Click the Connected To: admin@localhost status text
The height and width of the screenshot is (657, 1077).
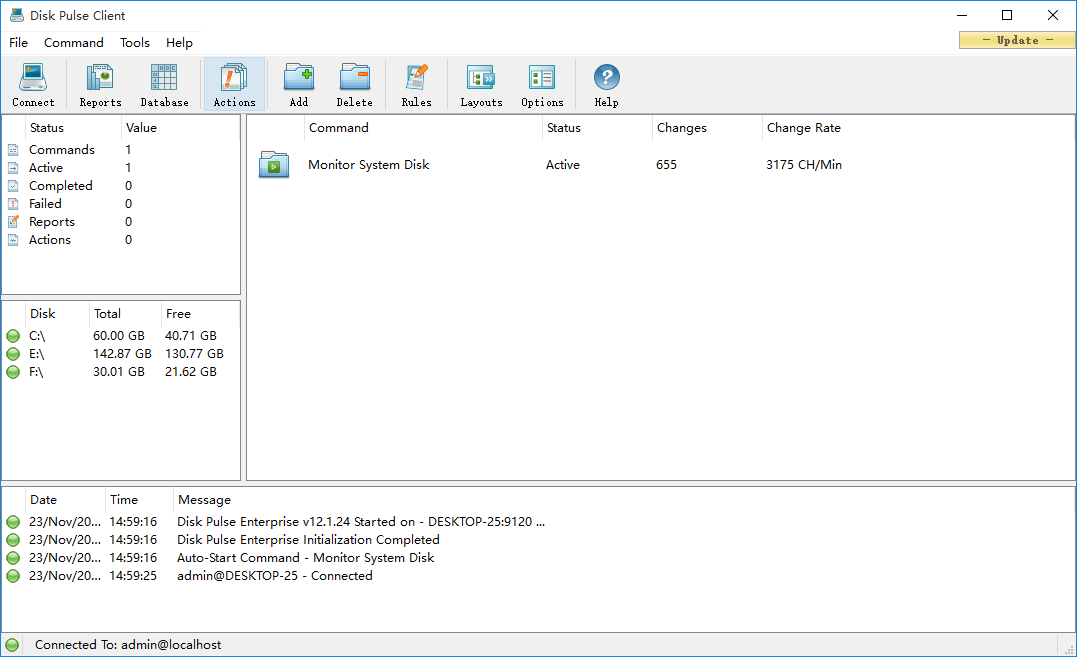(128, 645)
